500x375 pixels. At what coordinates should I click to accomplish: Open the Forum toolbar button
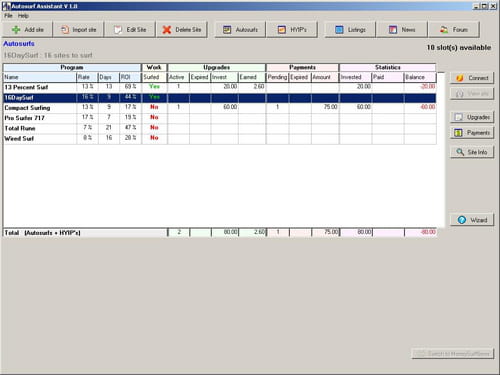(454, 30)
